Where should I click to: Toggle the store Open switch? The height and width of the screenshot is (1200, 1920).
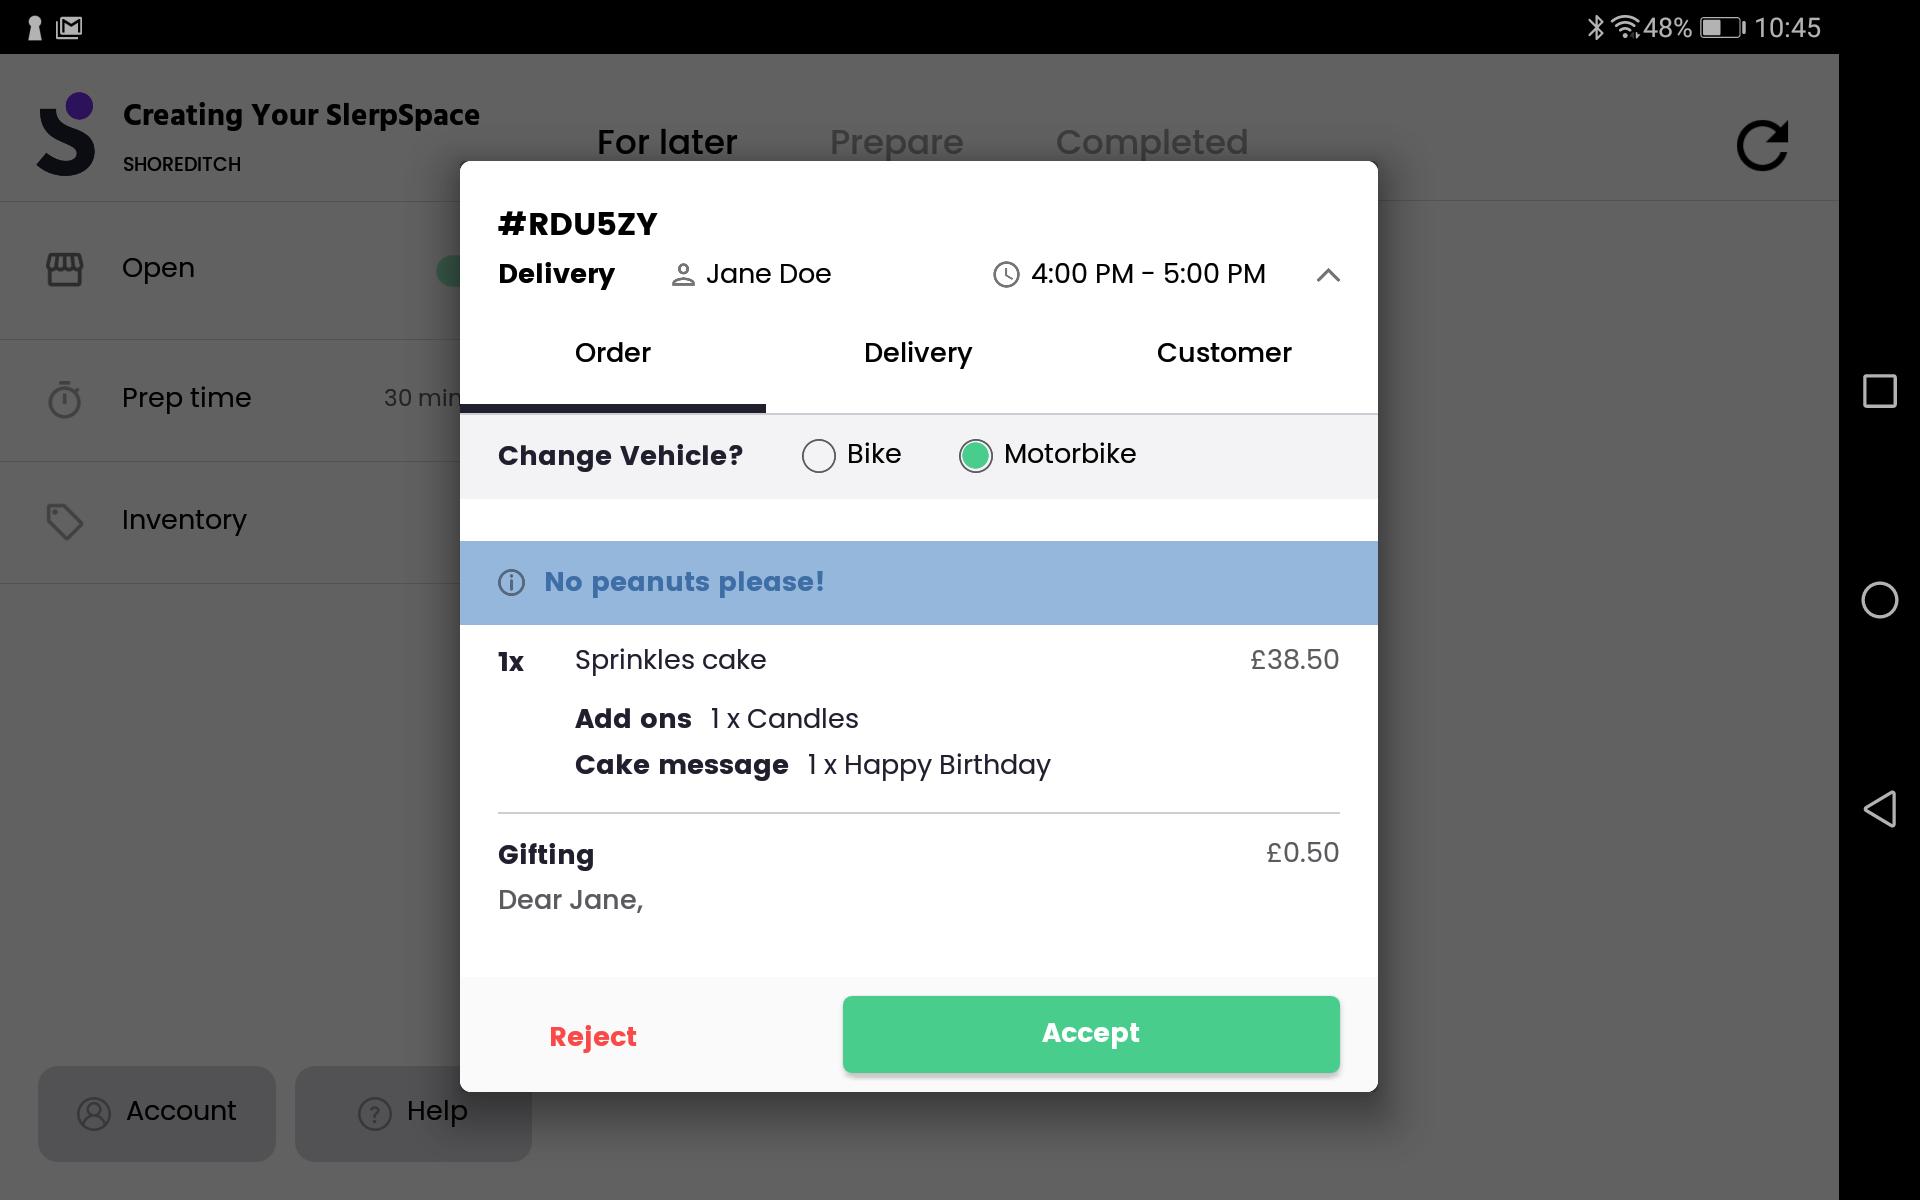coord(449,270)
